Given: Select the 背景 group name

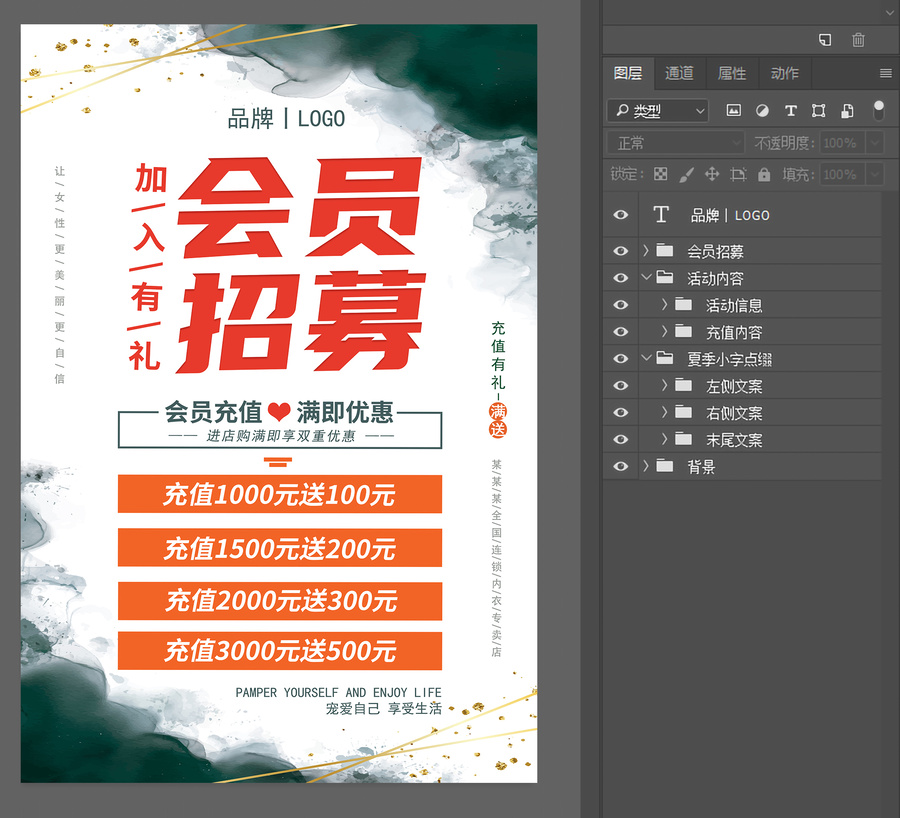Looking at the screenshot, I should pyautogui.click(x=701, y=466).
